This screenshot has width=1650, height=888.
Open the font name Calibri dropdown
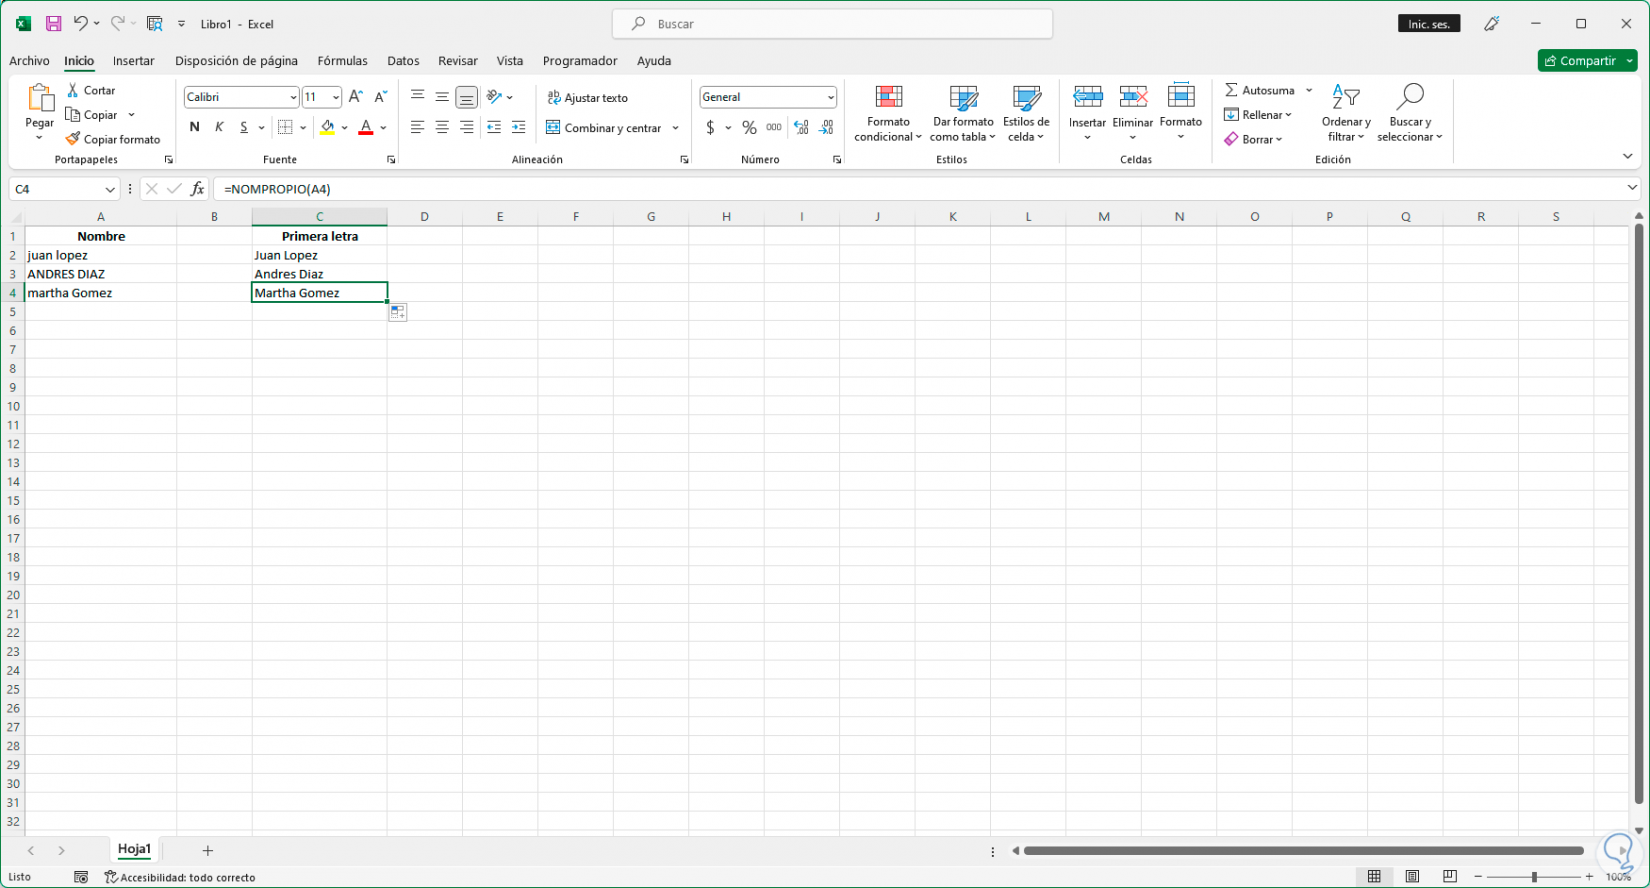[x=293, y=97]
